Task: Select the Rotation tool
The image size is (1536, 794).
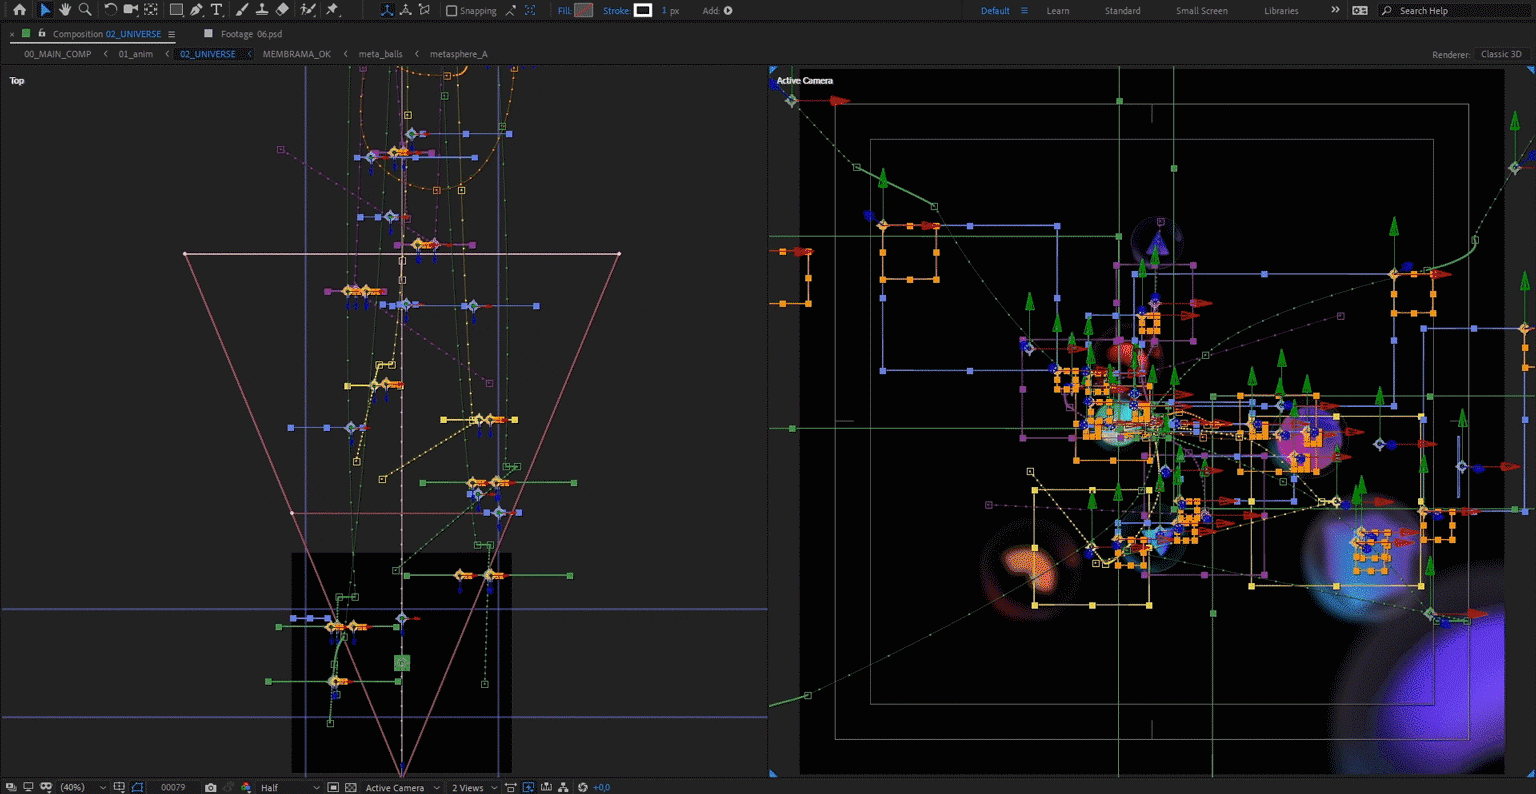Action: pyautogui.click(x=111, y=10)
